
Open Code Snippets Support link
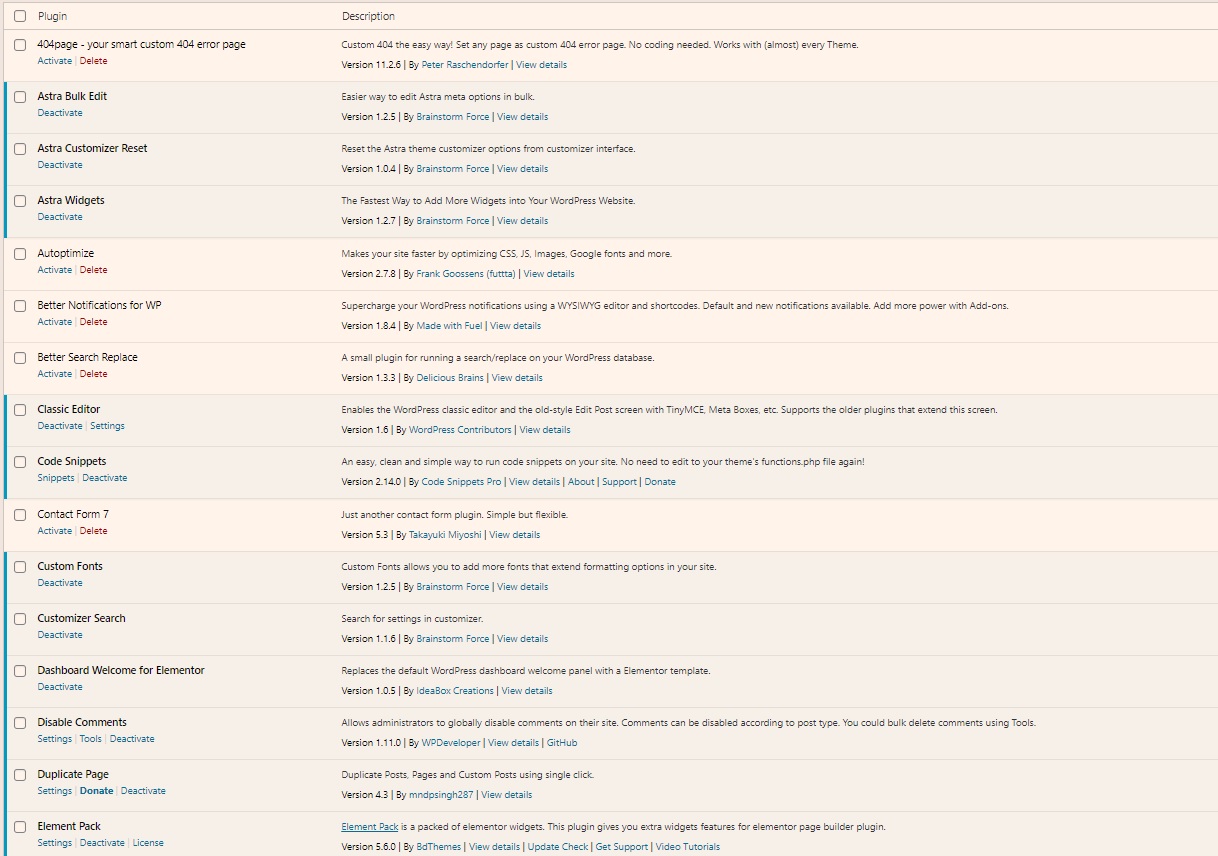(619, 482)
